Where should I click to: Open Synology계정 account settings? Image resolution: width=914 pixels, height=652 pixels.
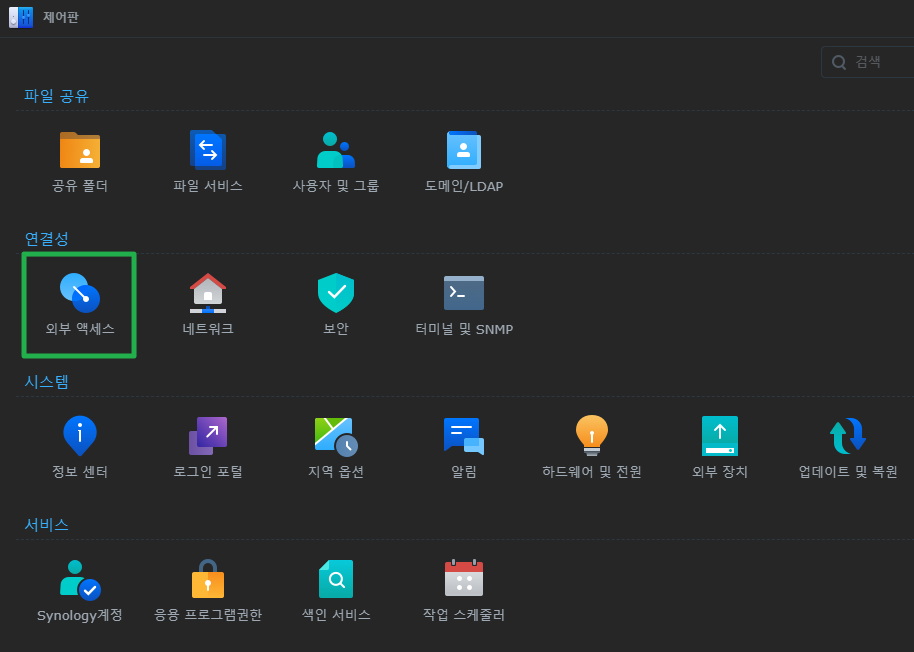tap(80, 580)
